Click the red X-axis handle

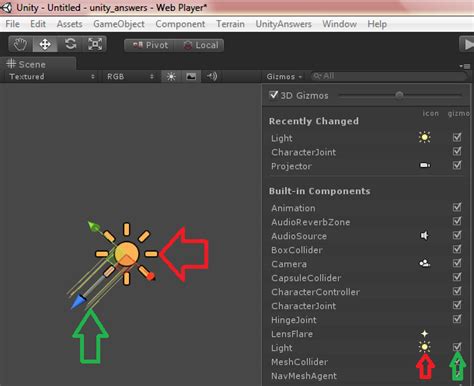150,276
